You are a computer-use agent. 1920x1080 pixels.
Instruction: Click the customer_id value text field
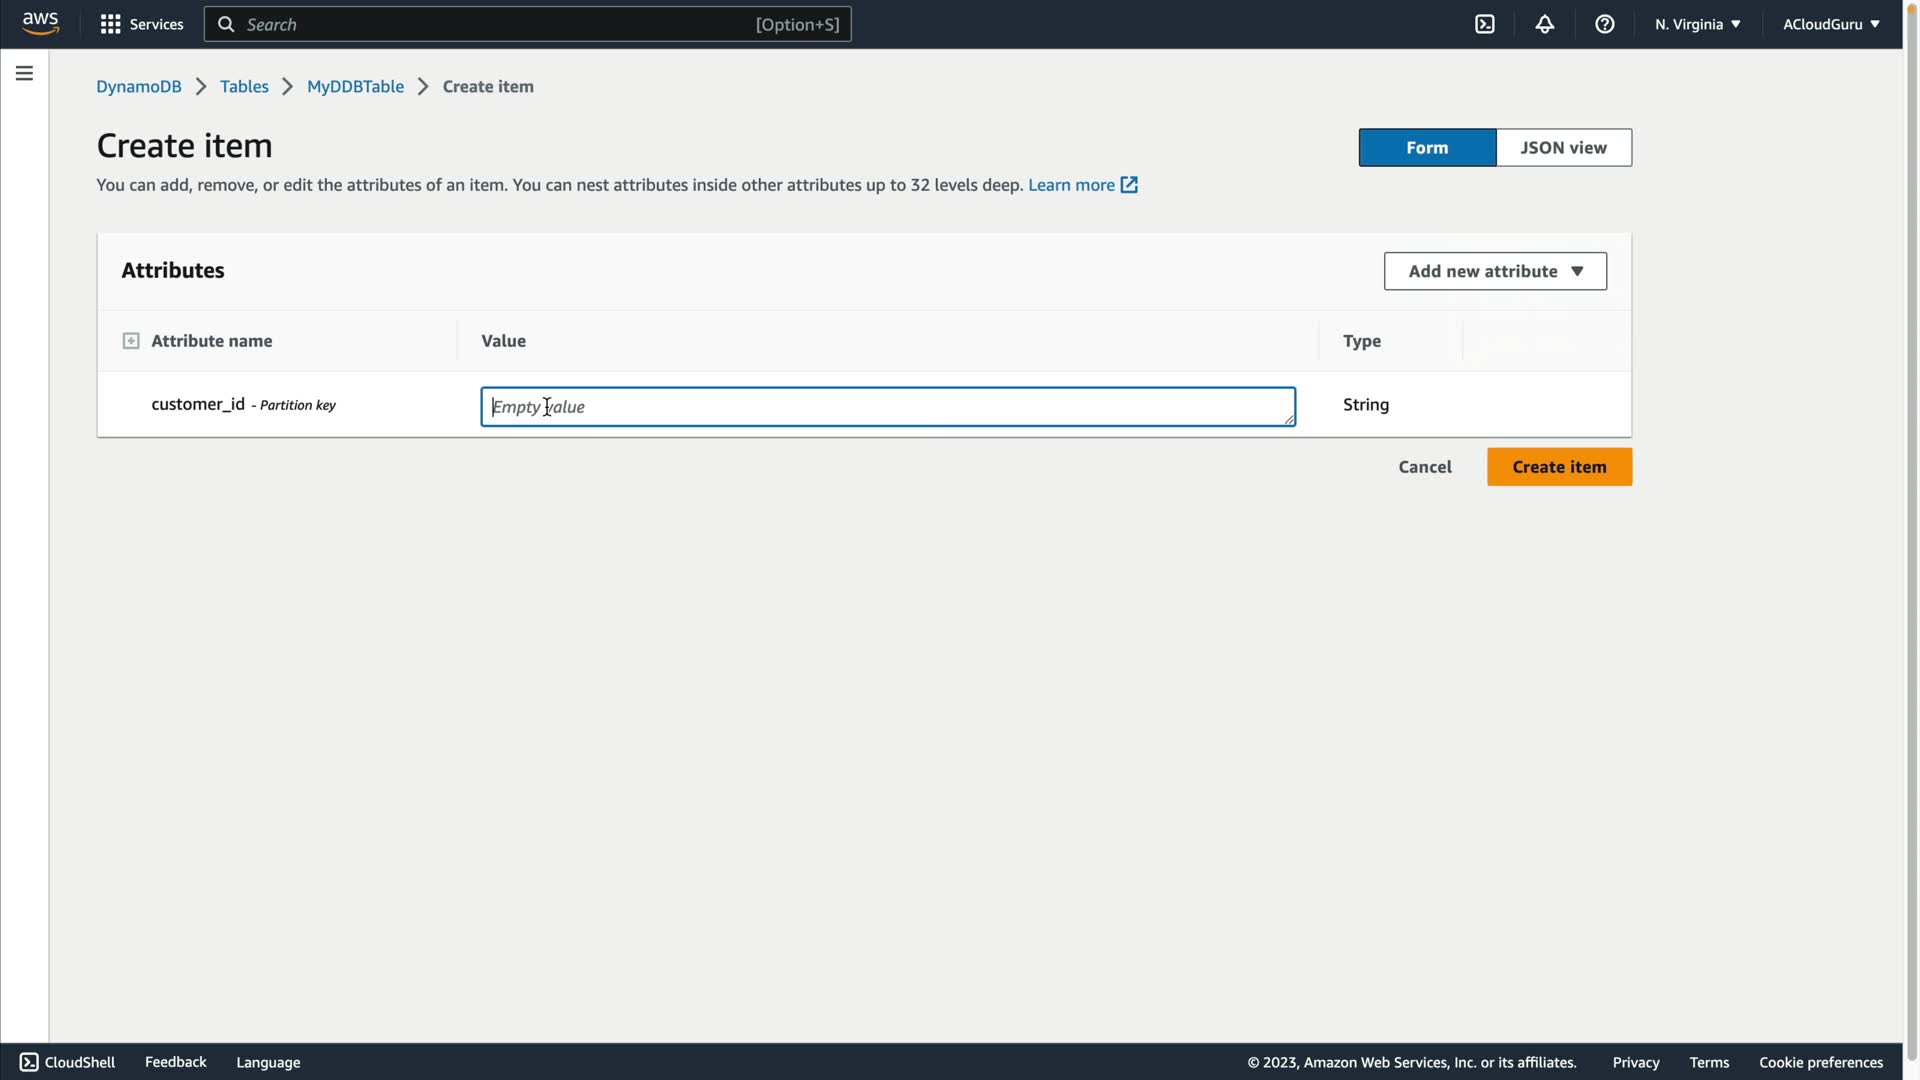click(x=887, y=407)
